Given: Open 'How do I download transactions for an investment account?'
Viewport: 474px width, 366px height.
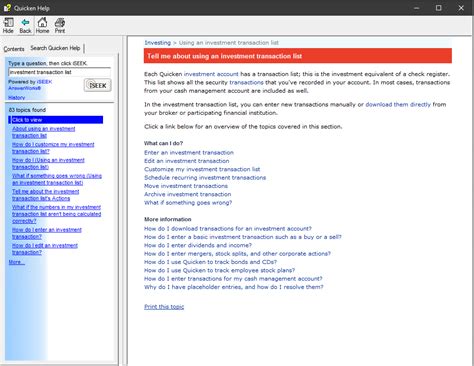Looking at the screenshot, I should click(228, 228).
